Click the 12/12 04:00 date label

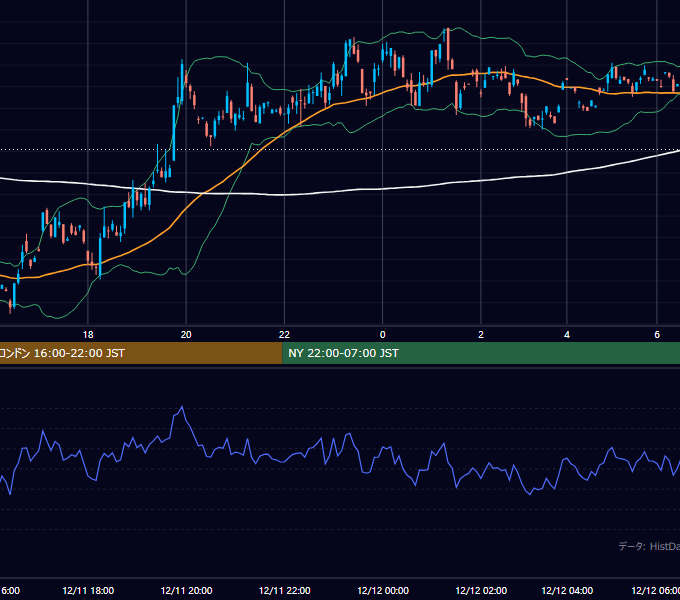[x=567, y=590]
